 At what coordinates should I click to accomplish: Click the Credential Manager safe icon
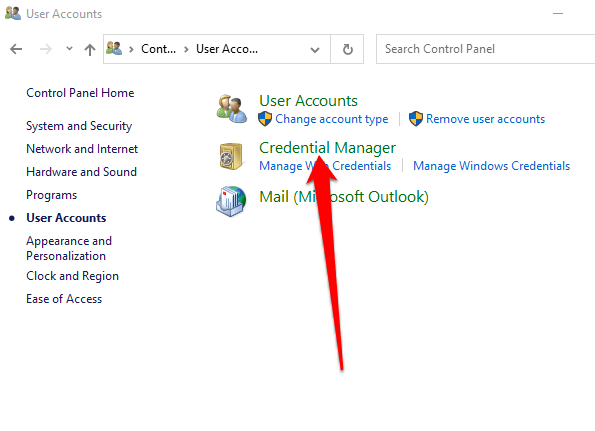[231, 156]
